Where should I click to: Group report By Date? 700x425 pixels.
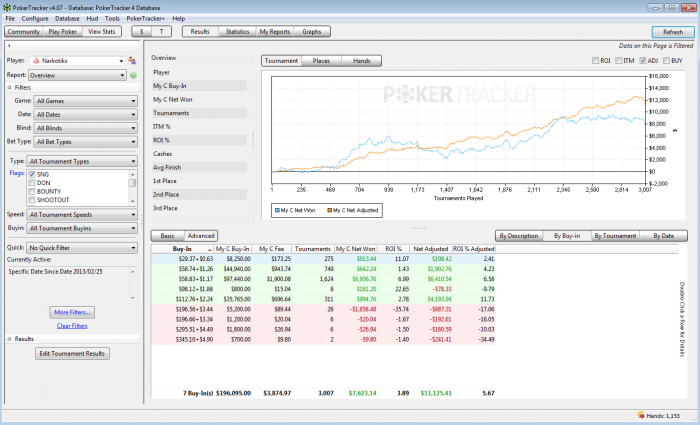click(664, 236)
